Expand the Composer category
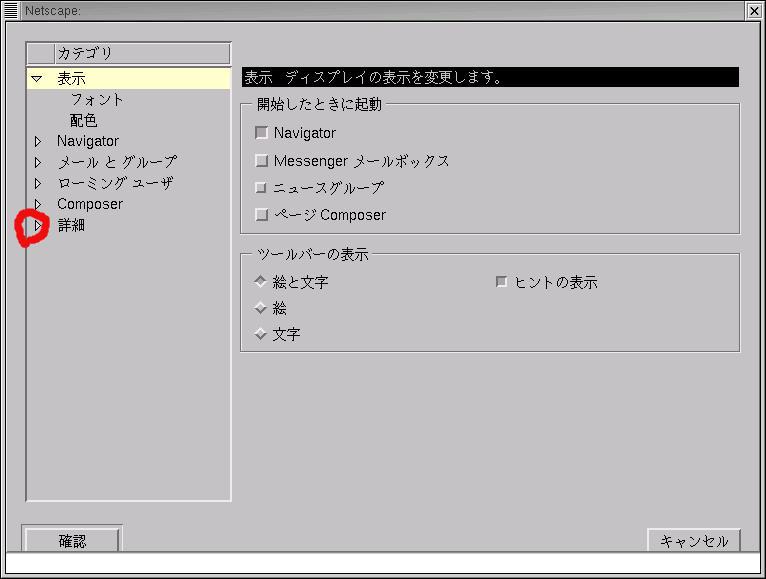 (x=38, y=204)
